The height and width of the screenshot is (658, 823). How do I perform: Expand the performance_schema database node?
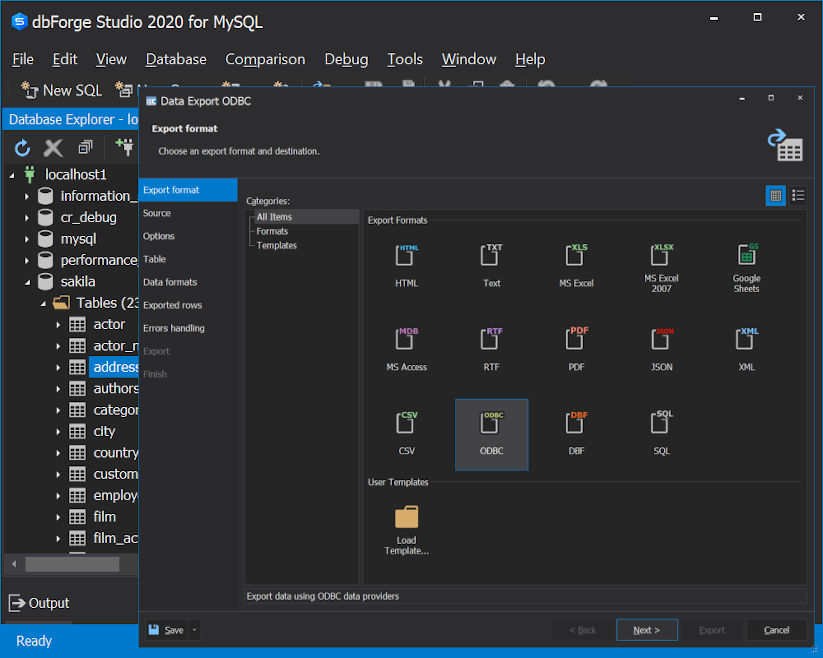coord(27,261)
